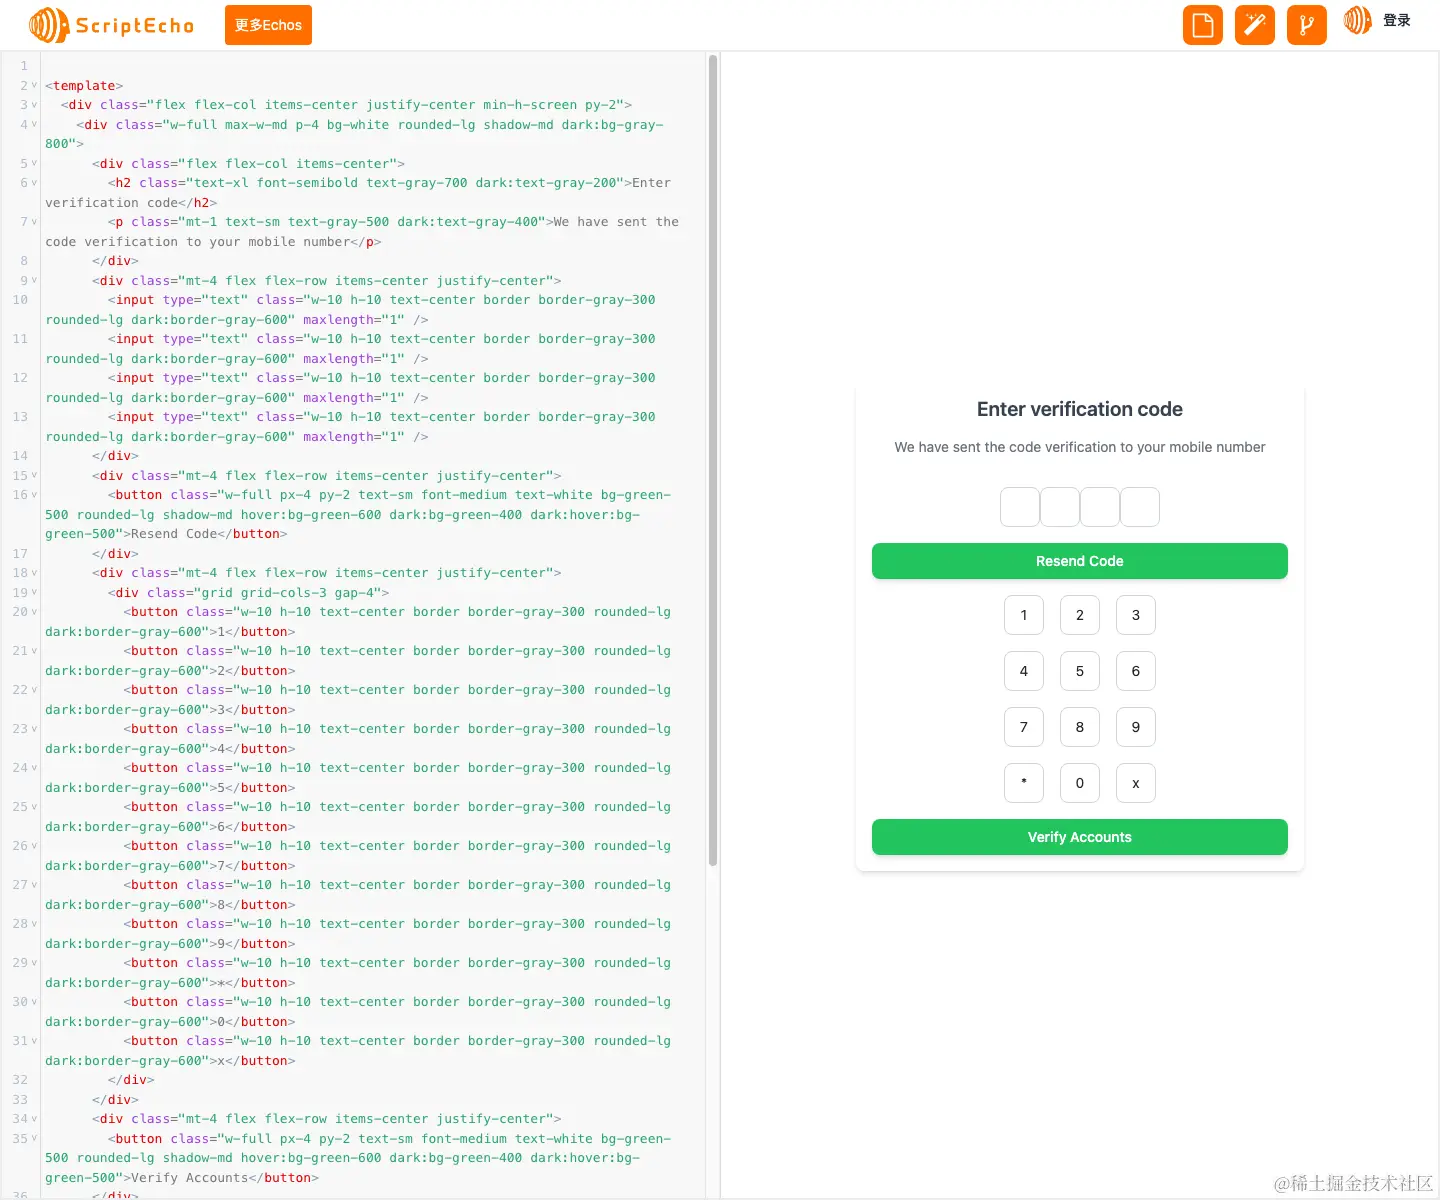The height and width of the screenshot is (1200, 1440).
Task: Tap keypad digit 2
Action: (x=1080, y=615)
